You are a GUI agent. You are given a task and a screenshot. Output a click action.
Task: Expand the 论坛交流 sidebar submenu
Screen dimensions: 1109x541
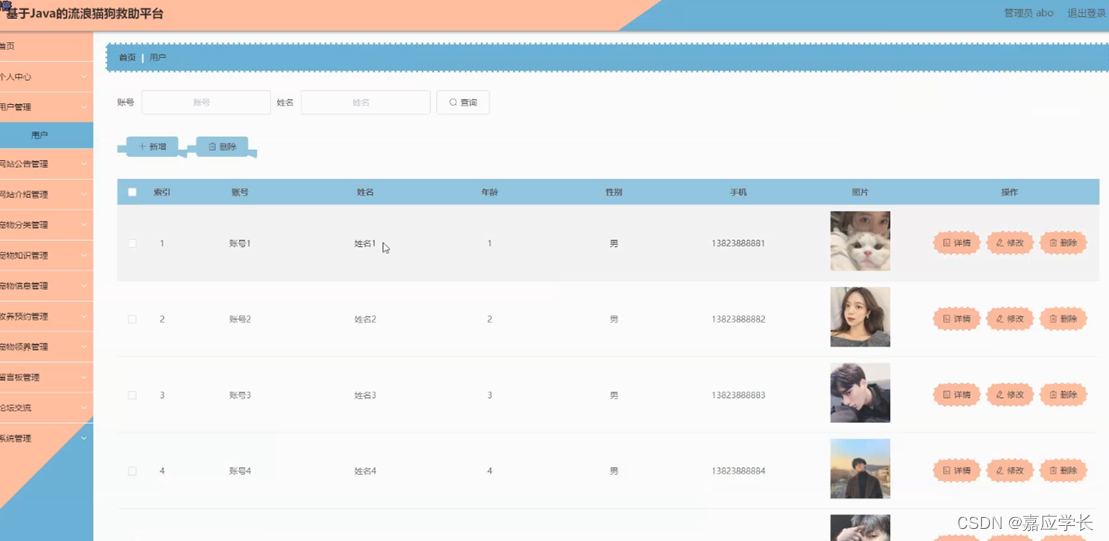point(46,407)
